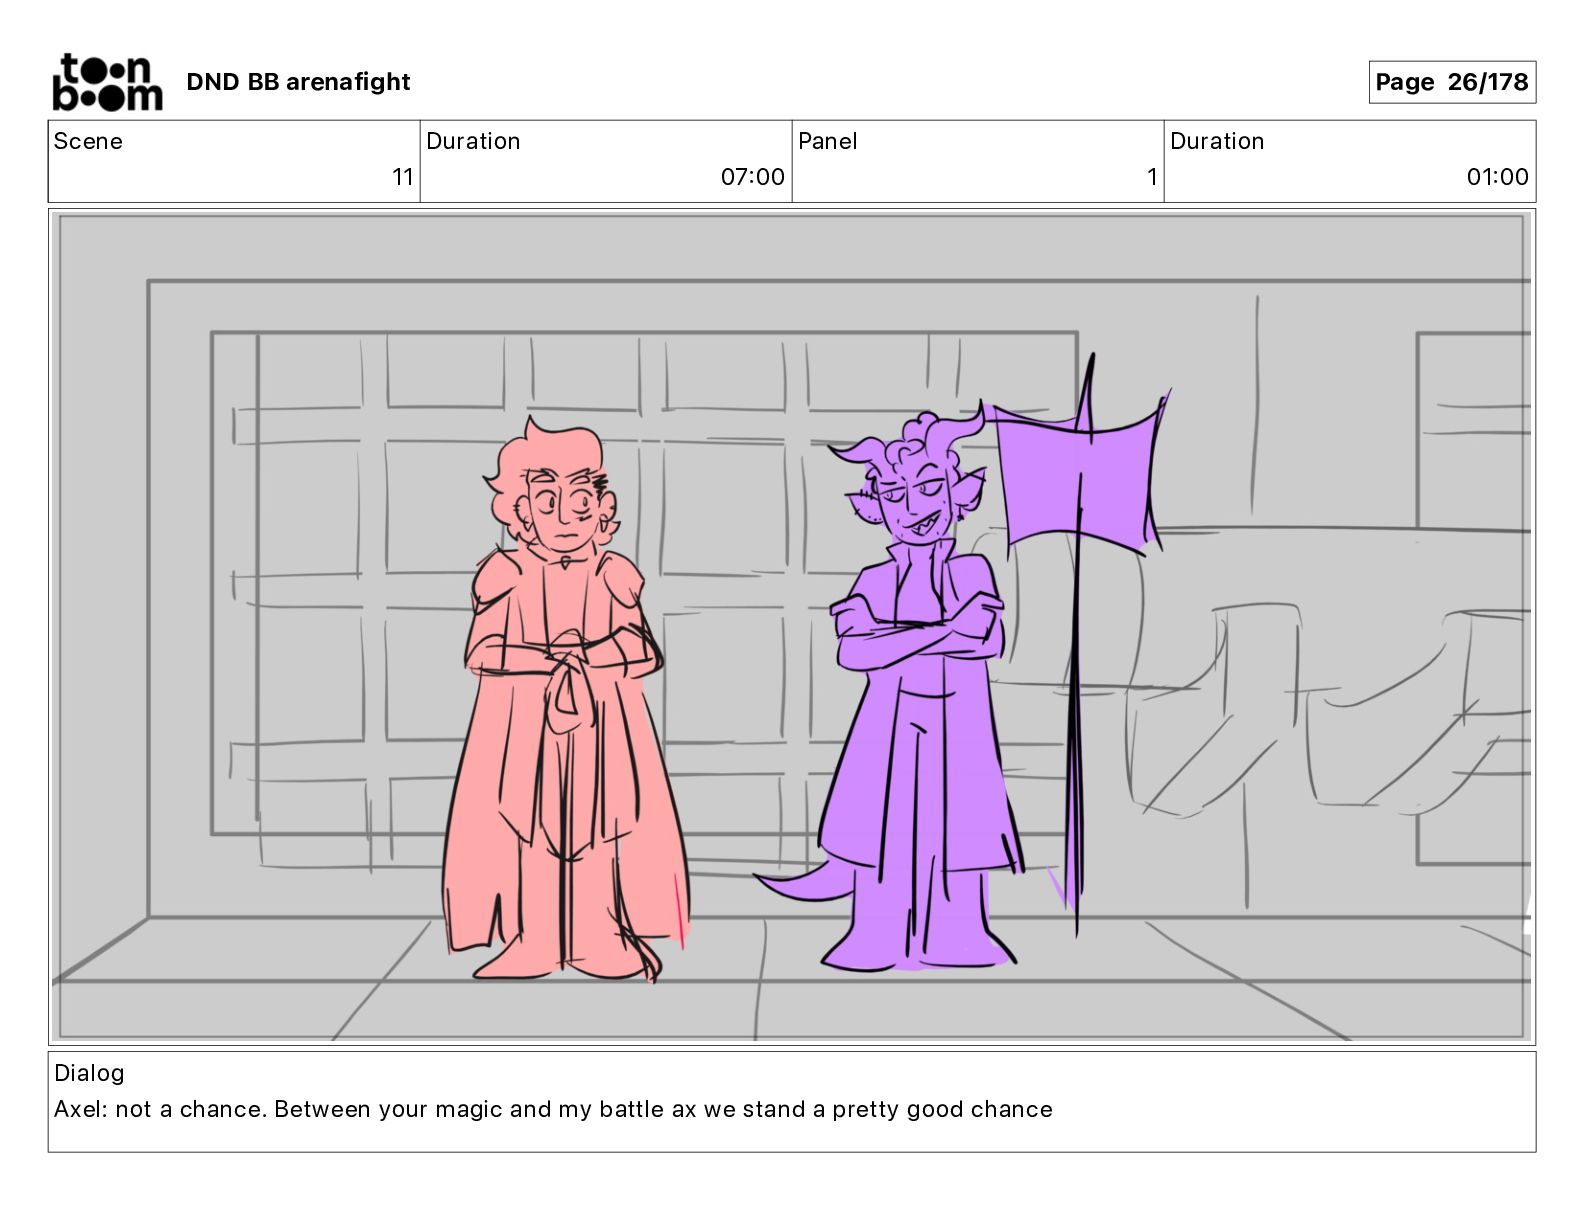1584x1224 pixels.
Task: Click the panel duration value '01:00'
Action: tap(1497, 177)
